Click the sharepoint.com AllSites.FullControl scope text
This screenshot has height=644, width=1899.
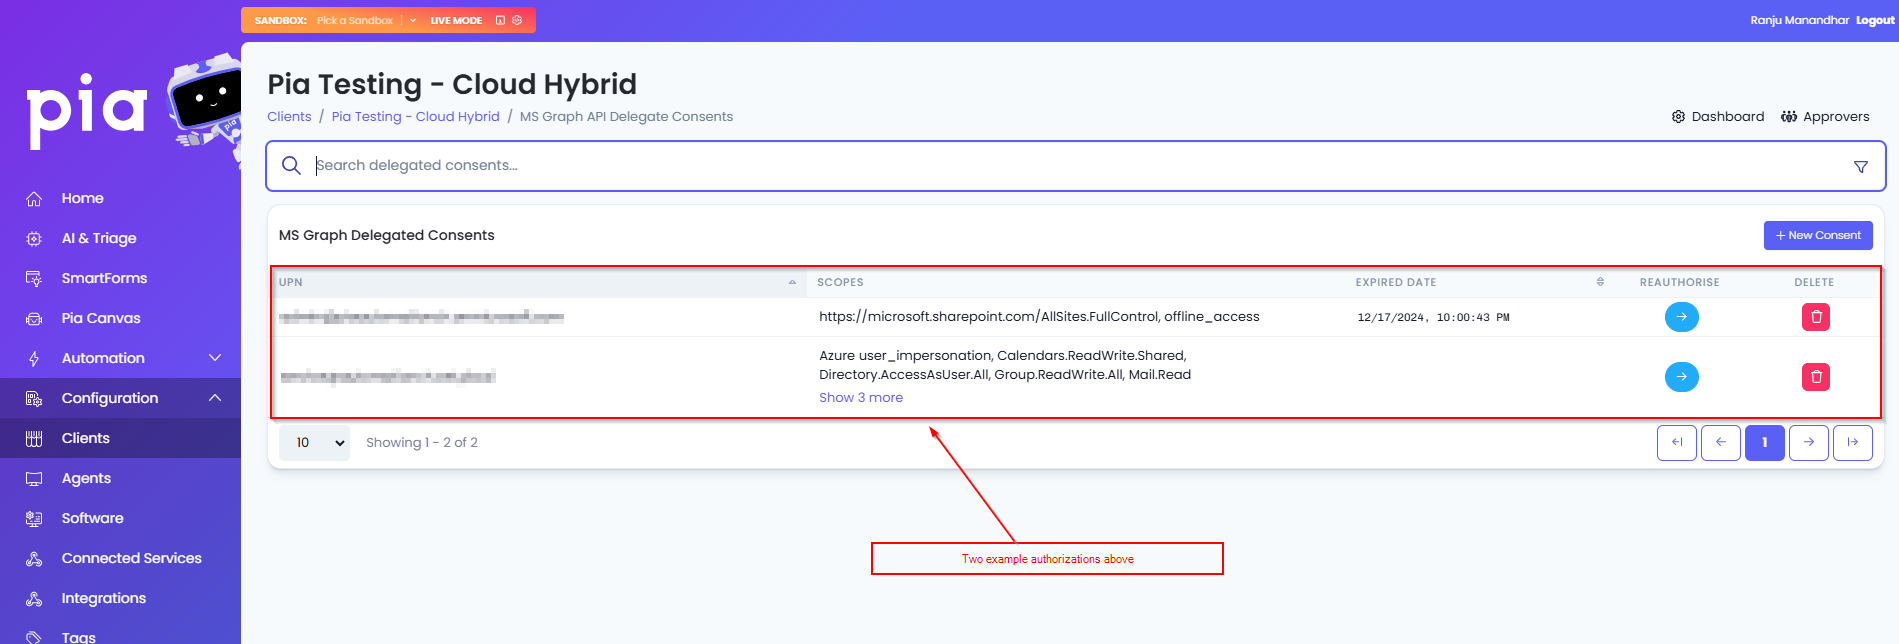click(x=1039, y=316)
